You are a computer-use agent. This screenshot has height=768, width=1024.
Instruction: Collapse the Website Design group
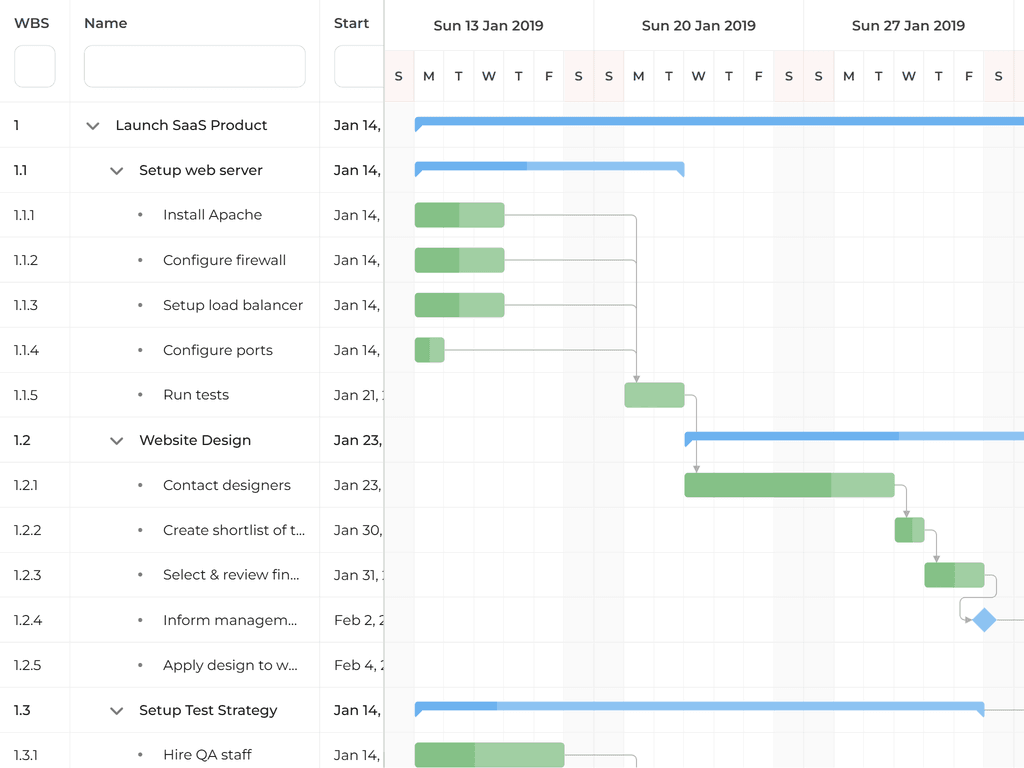(x=117, y=441)
